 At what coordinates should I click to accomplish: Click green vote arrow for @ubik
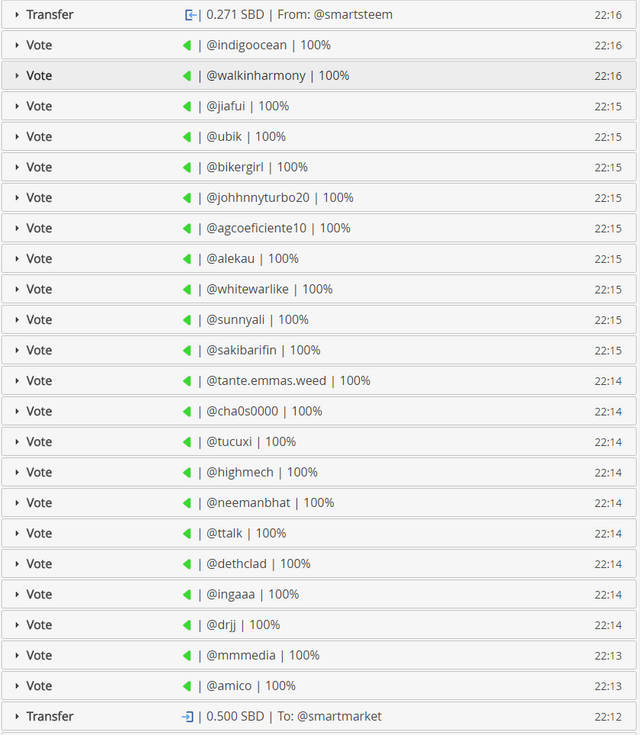(x=187, y=136)
